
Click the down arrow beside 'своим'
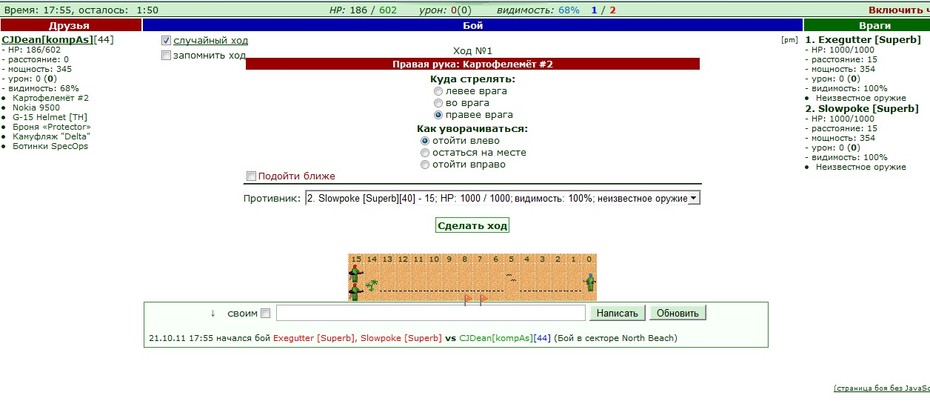pyautogui.click(x=213, y=313)
